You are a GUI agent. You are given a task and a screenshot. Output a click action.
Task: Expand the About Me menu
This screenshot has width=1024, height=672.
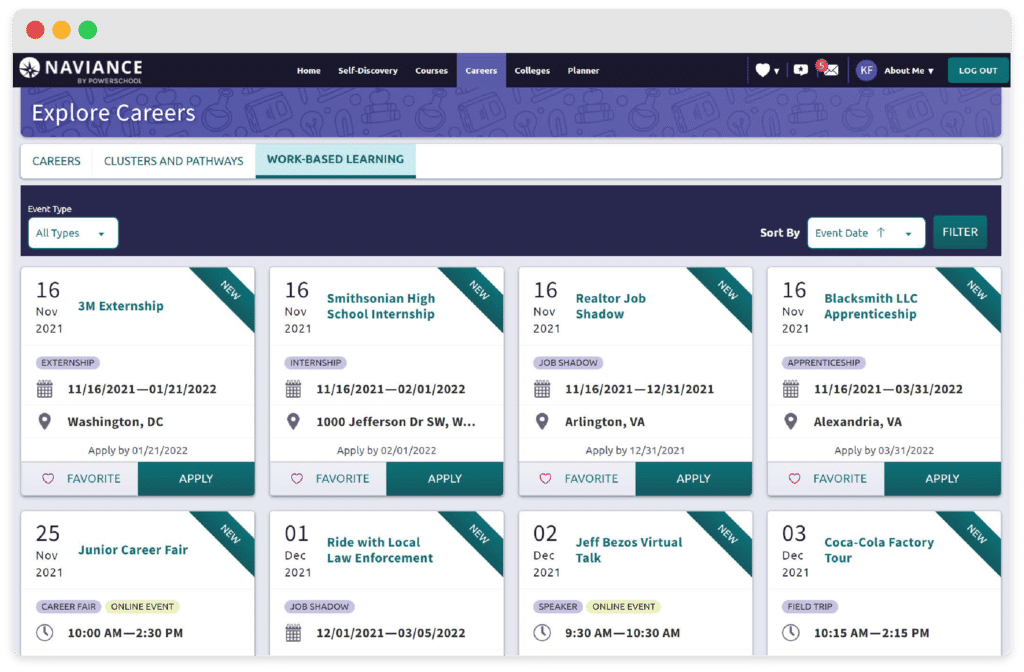908,71
